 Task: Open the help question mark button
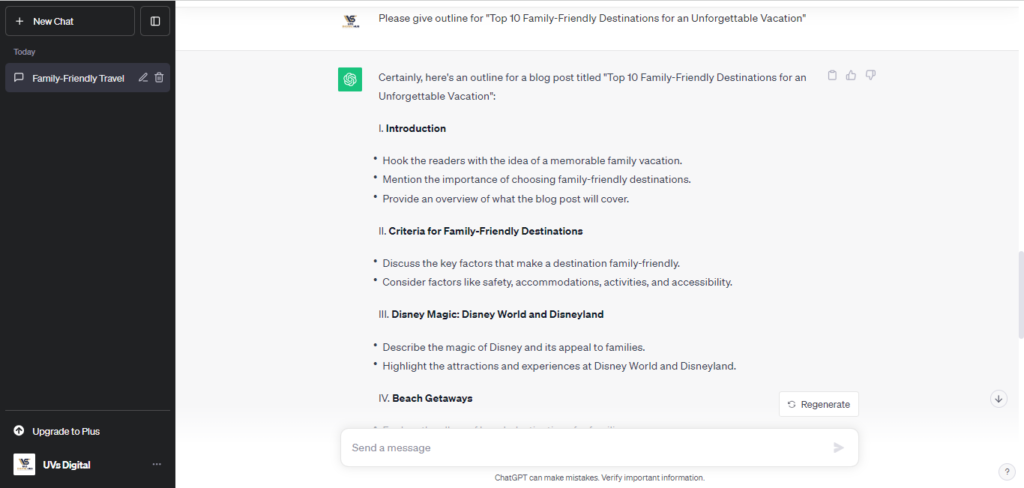click(1006, 472)
